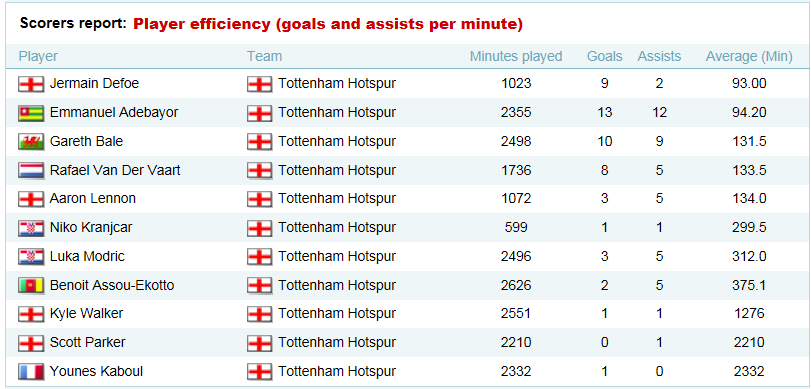Sort by the Goals column header
This screenshot has height=389, width=811.
pos(605,56)
